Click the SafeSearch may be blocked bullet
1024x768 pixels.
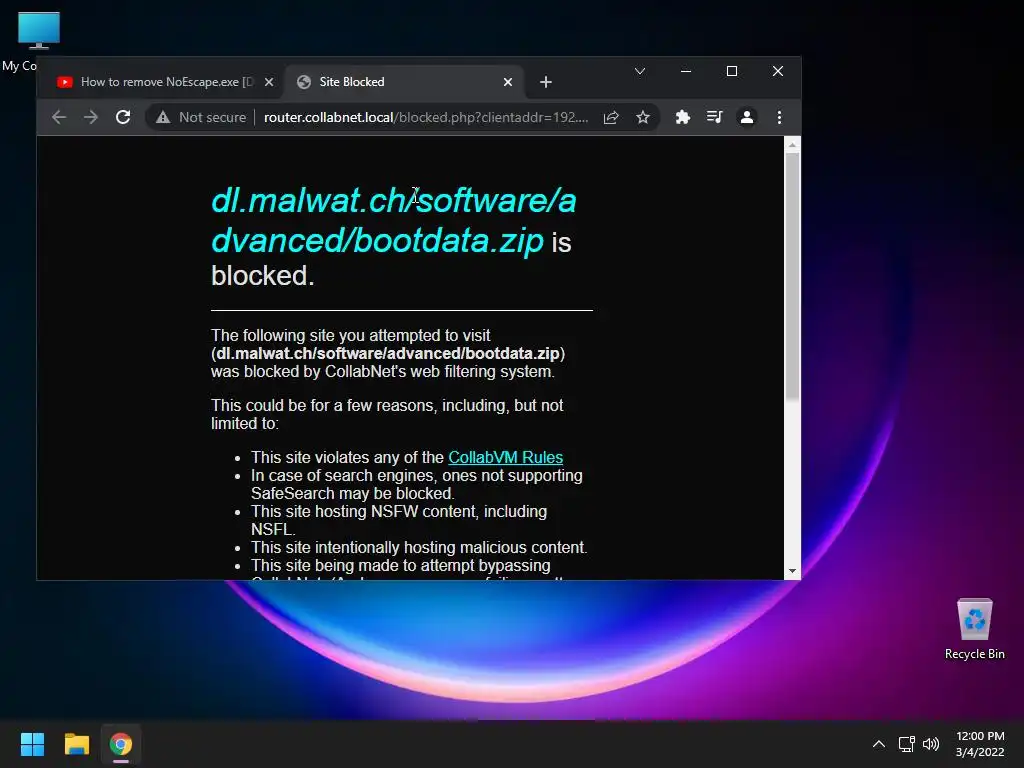tap(417, 484)
